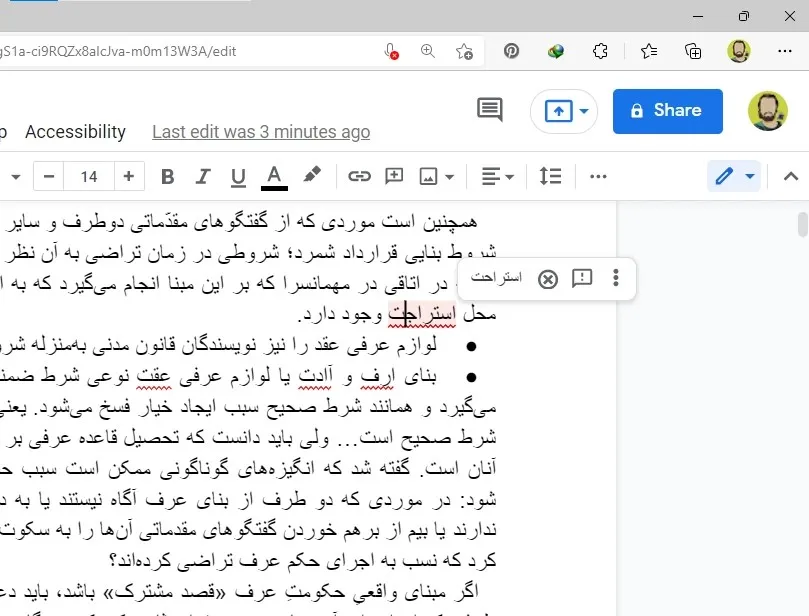Screen dimensions: 809x616
Task: Click the insert link icon
Action: click(359, 177)
